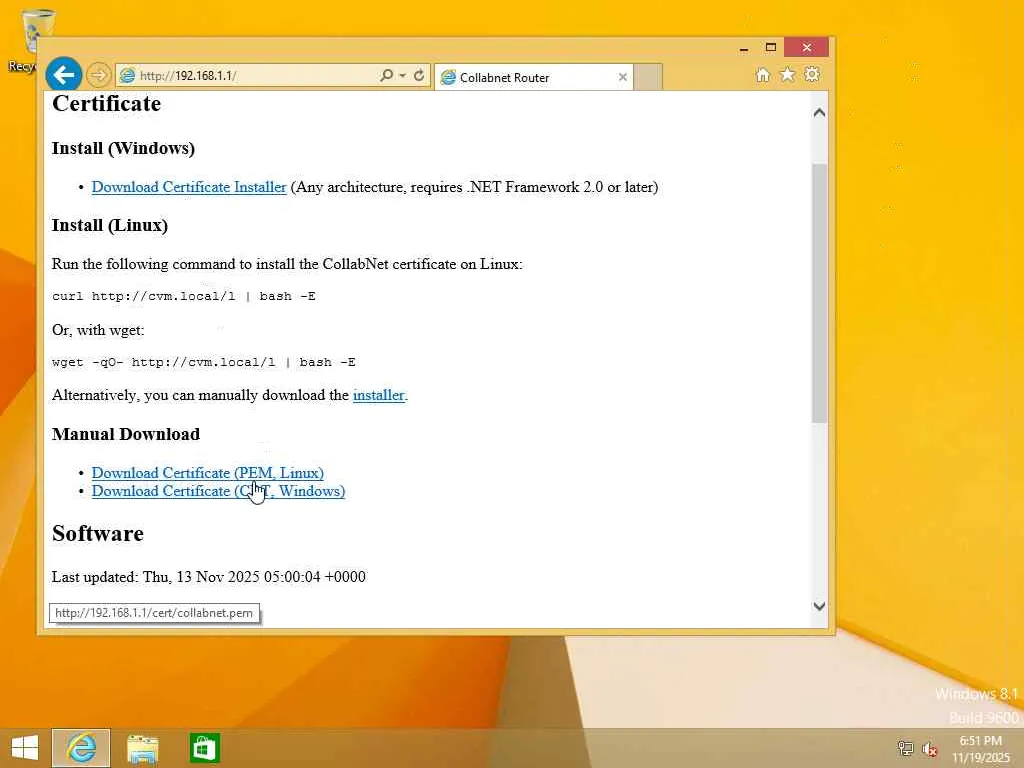
Task: Click the browser Forward arrow button
Action: 99,75
